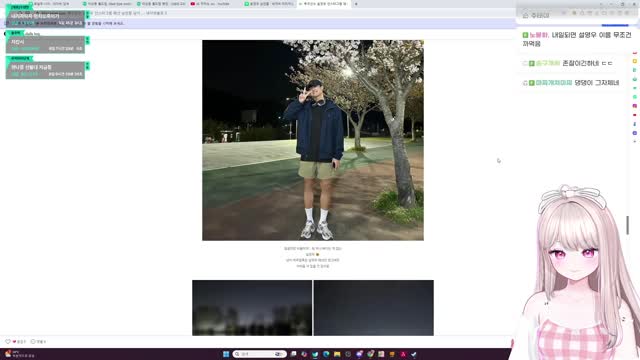Switch to the Daum type auto tab
The height and width of the screenshot is (360, 640).
[x=108, y=4]
